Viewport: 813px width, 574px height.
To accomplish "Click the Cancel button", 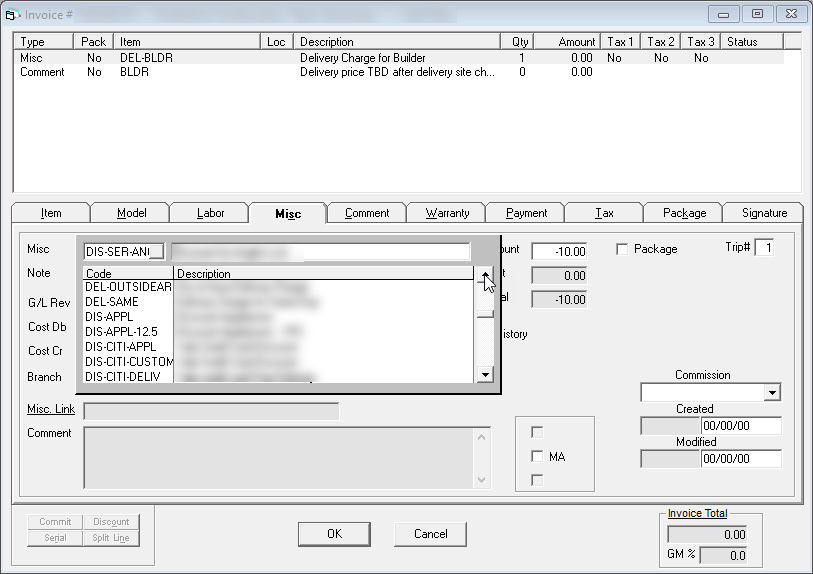I will pyautogui.click(x=430, y=534).
